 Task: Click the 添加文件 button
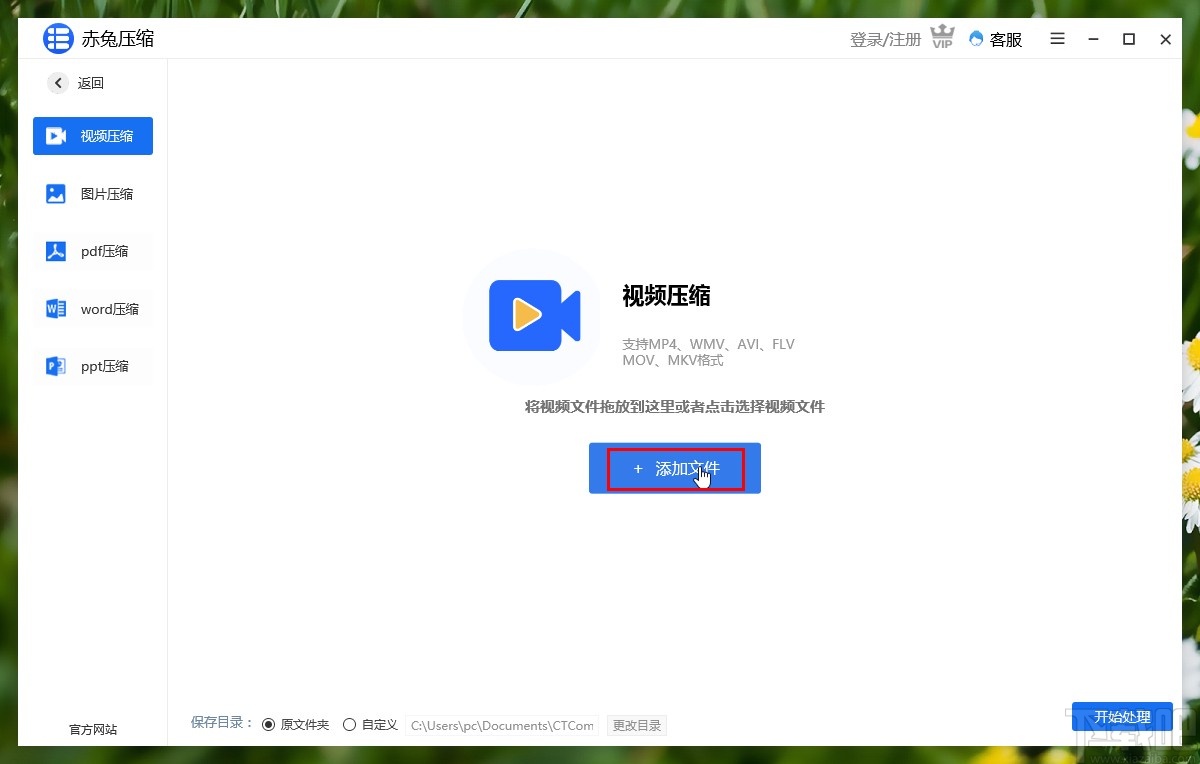tap(675, 468)
